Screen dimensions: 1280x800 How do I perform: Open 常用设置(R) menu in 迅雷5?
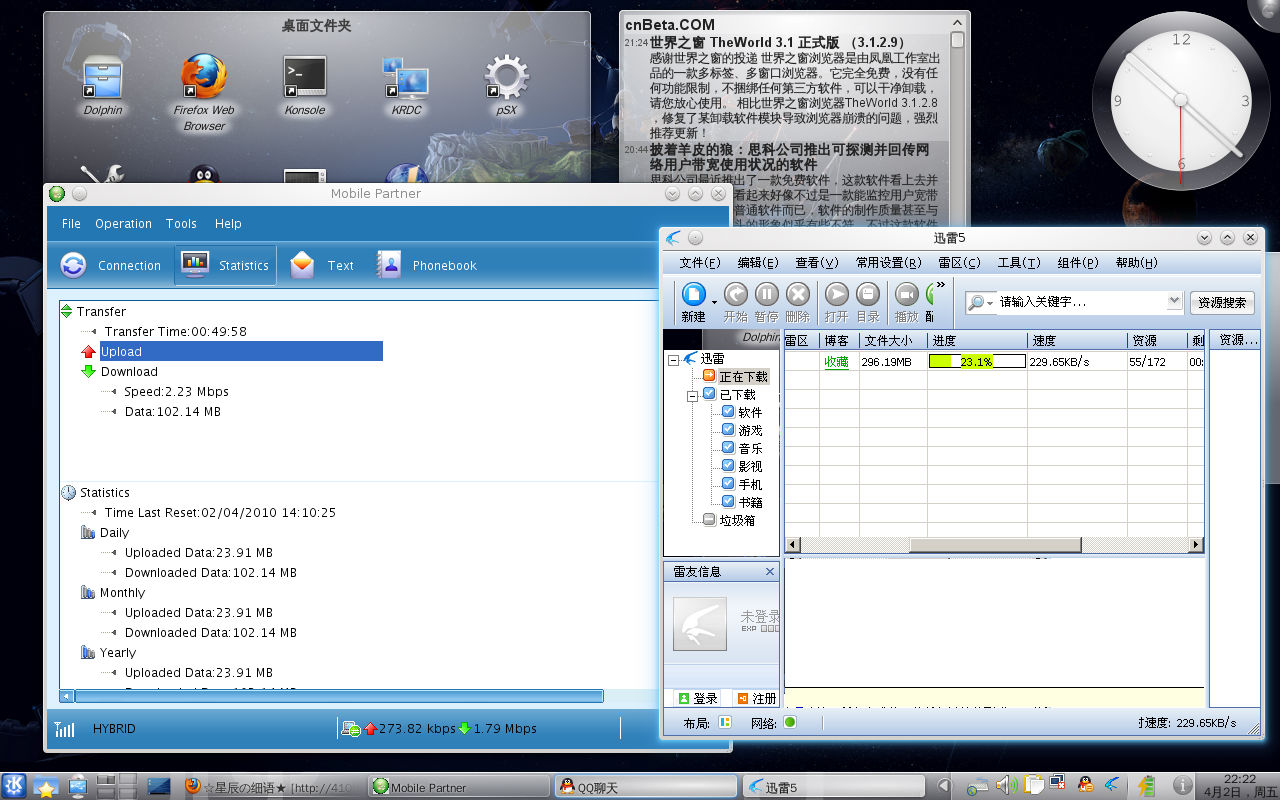(888, 262)
